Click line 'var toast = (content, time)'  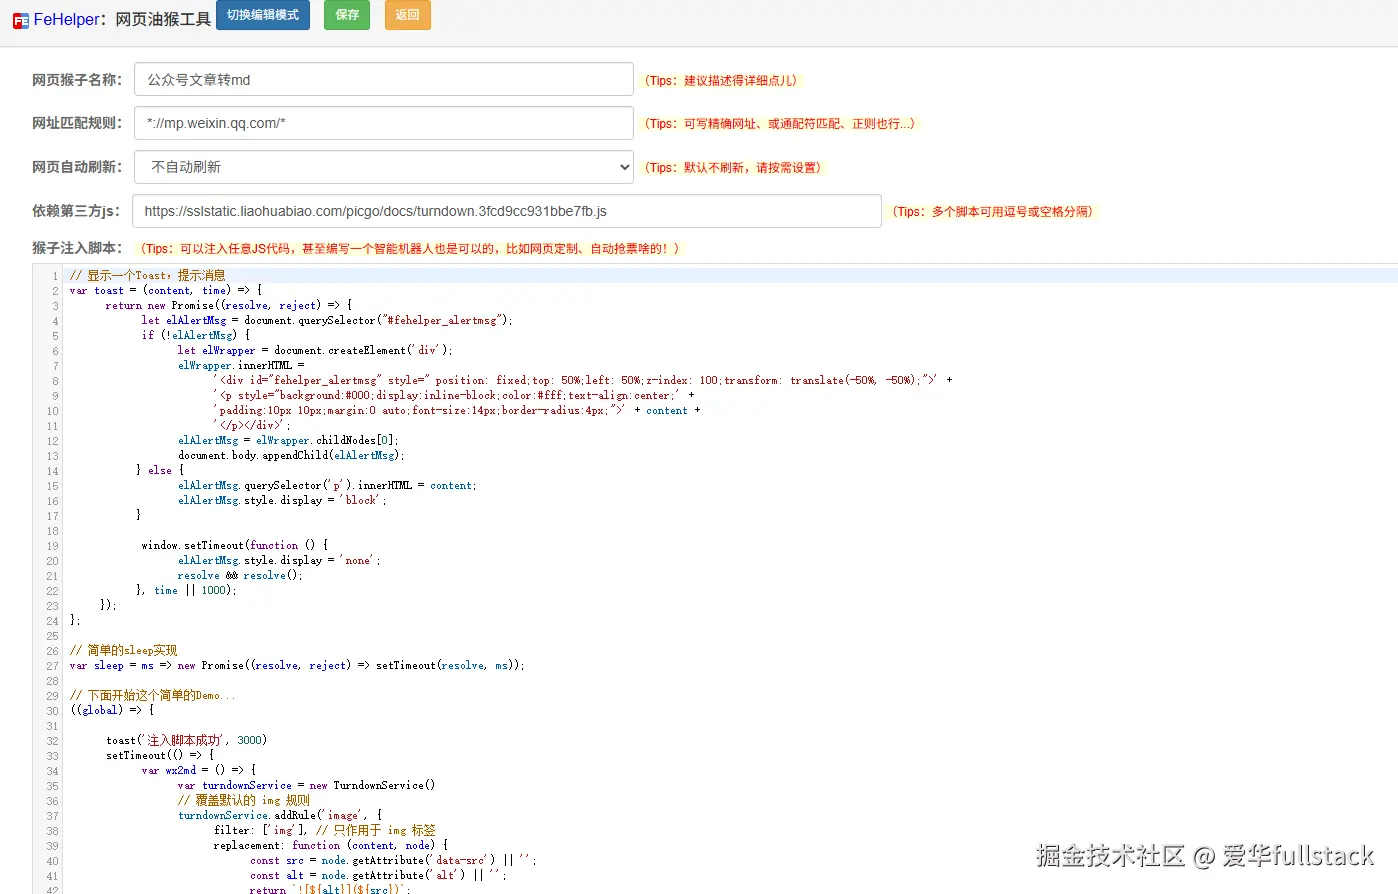coord(166,290)
